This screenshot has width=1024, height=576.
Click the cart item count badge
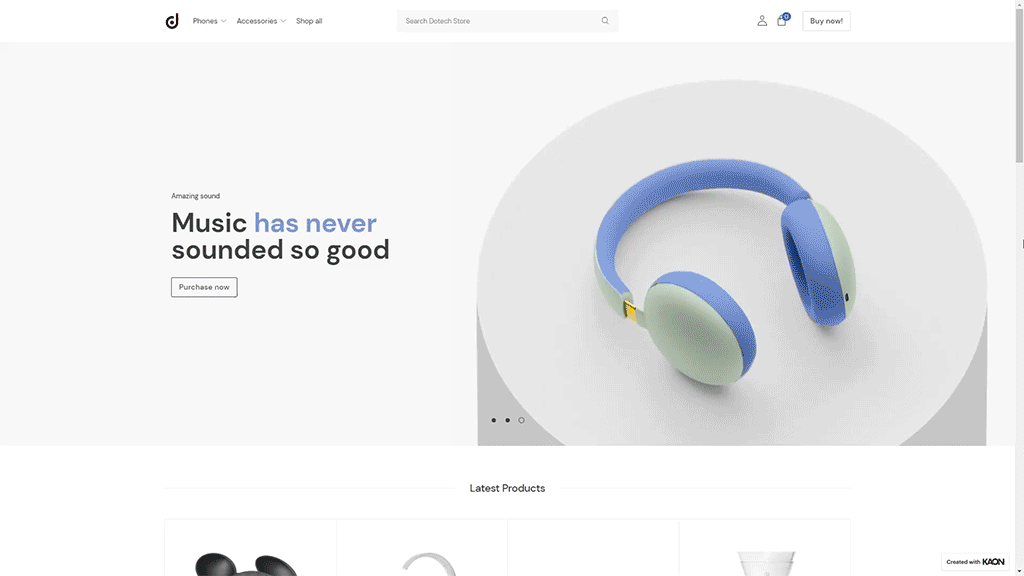[x=786, y=17]
